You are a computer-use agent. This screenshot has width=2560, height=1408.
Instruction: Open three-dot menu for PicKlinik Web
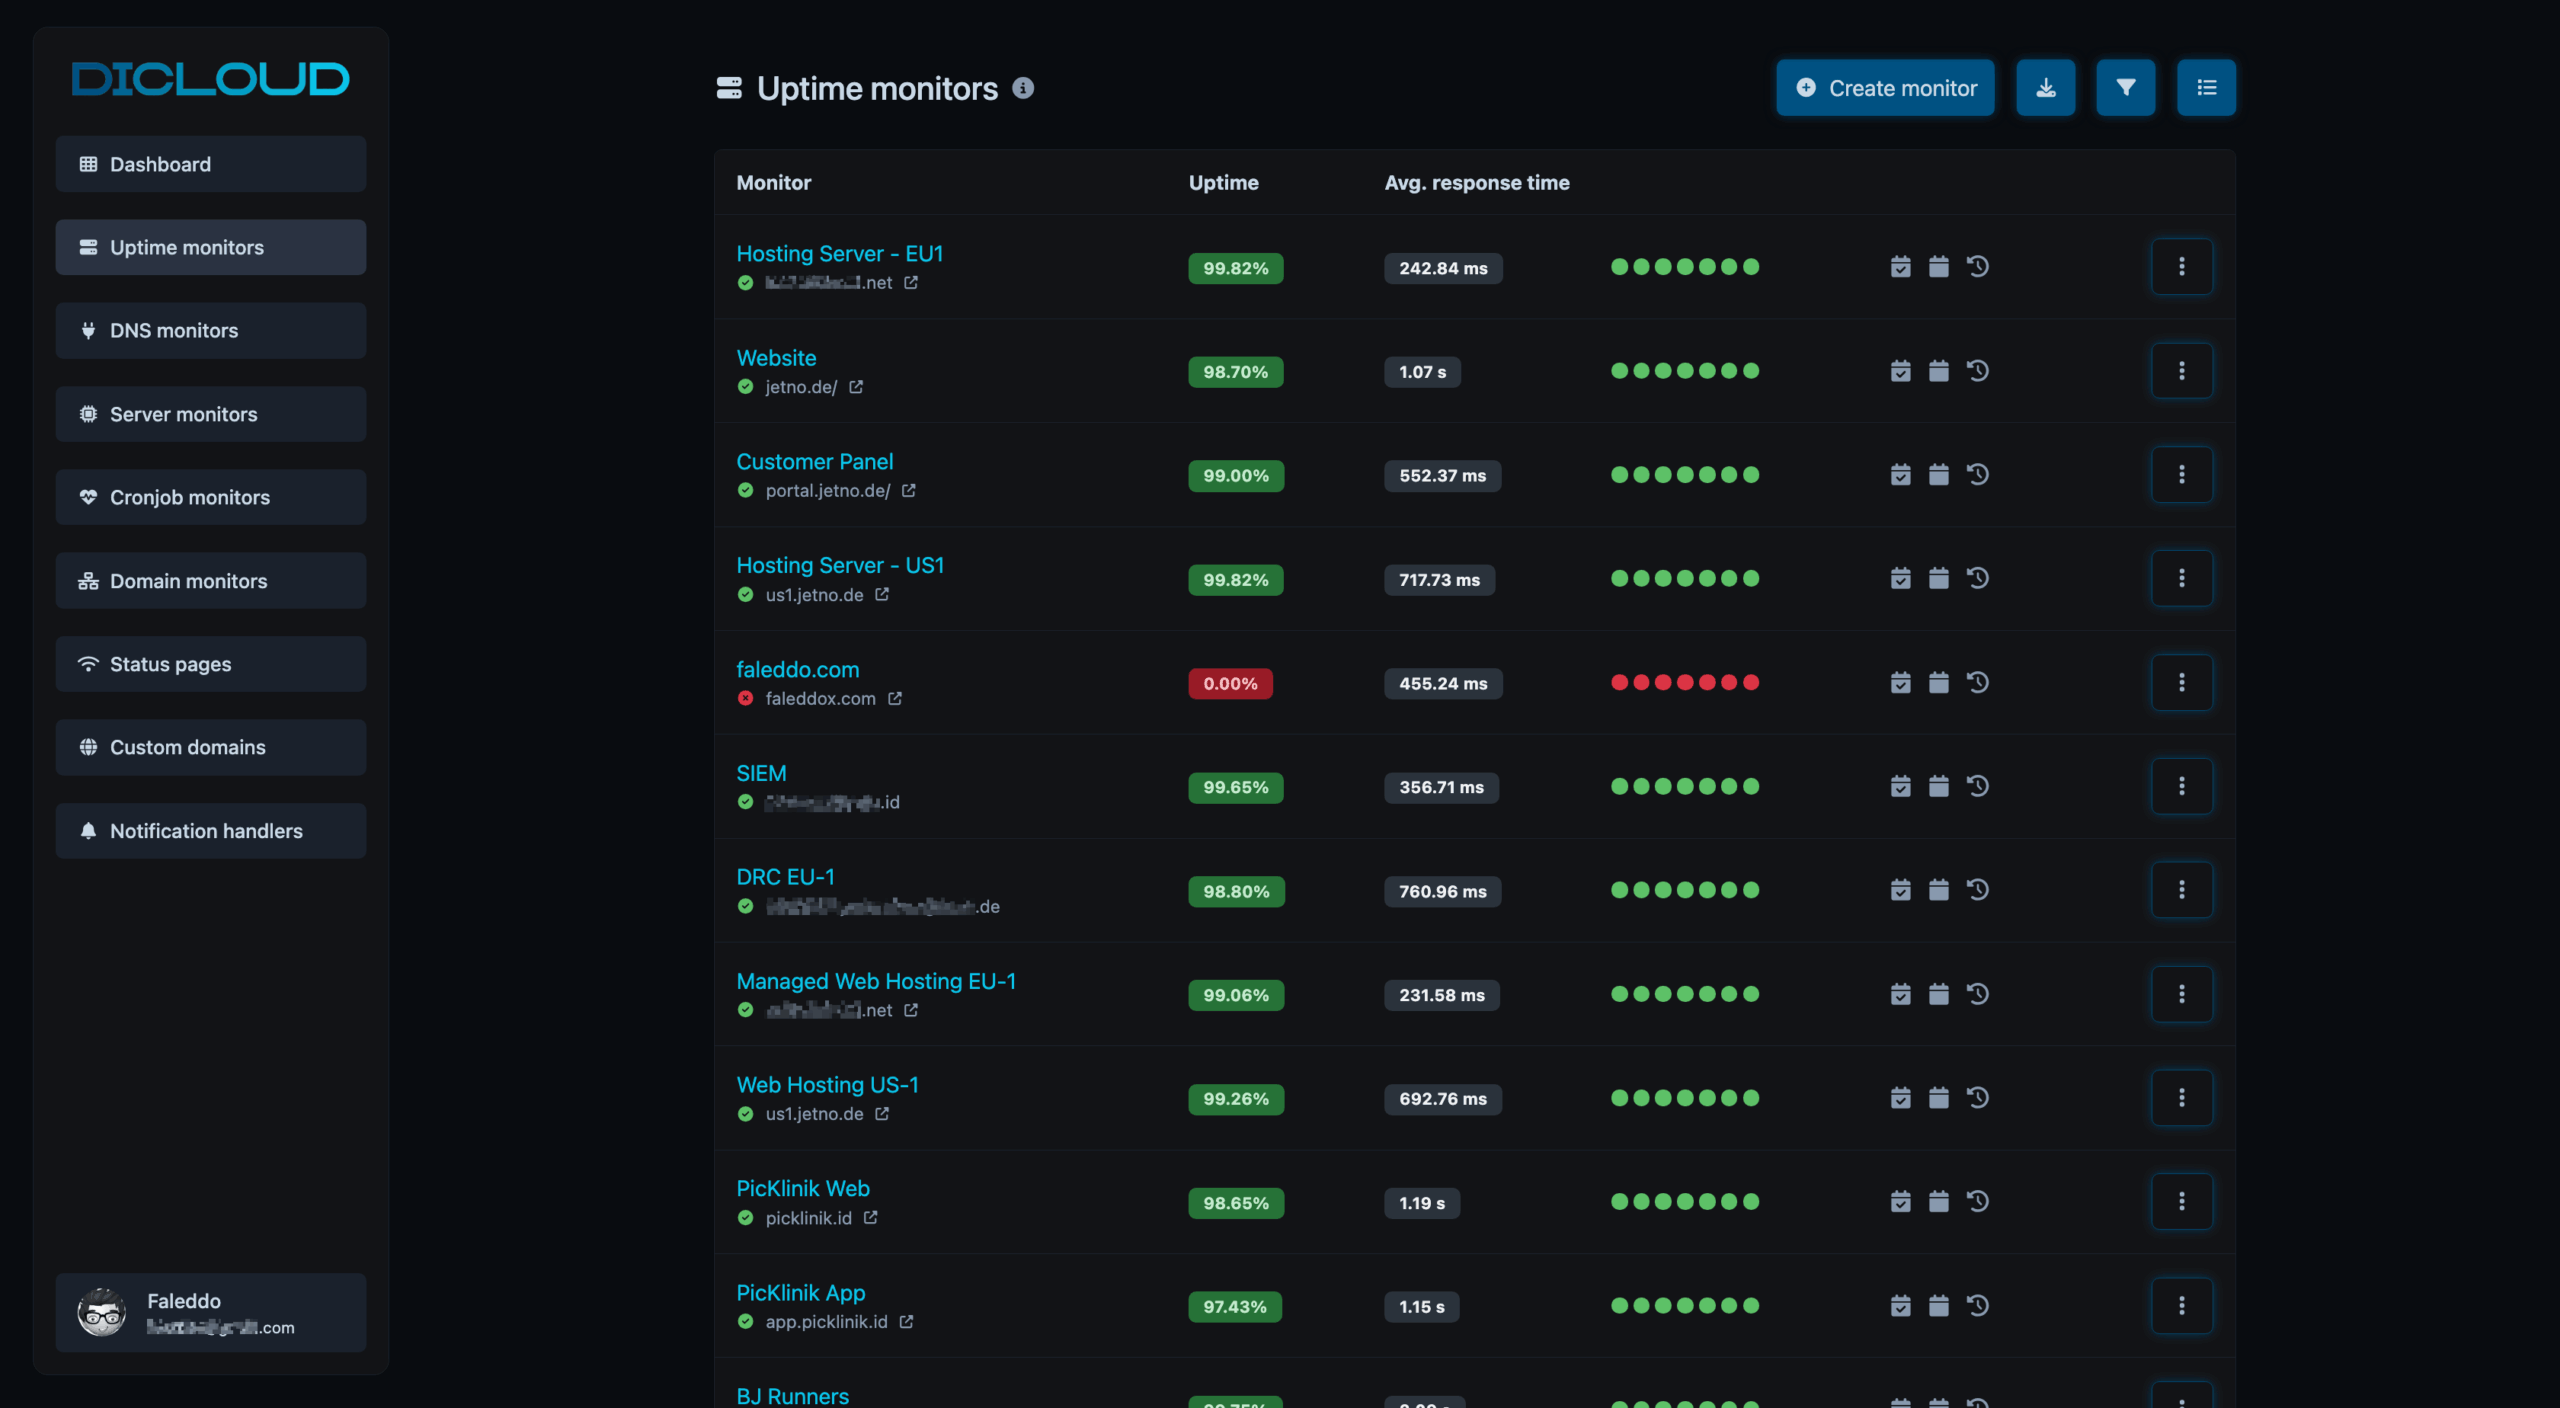[x=2181, y=1202]
